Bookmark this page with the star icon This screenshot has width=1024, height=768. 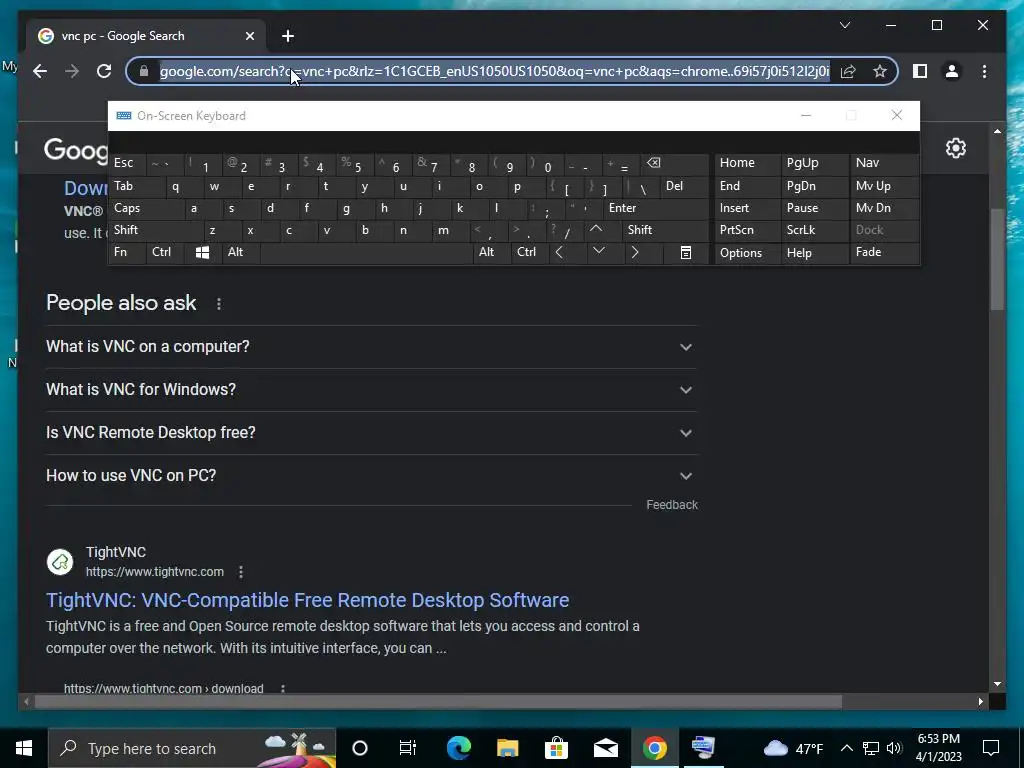[x=880, y=71]
